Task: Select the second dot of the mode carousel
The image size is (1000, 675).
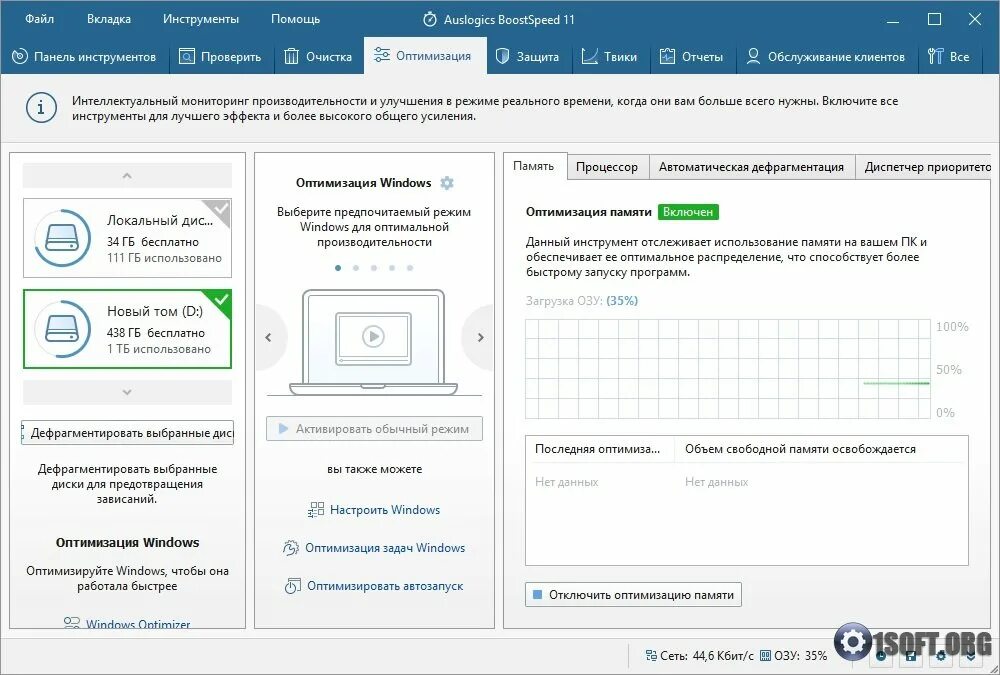Action: point(356,268)
